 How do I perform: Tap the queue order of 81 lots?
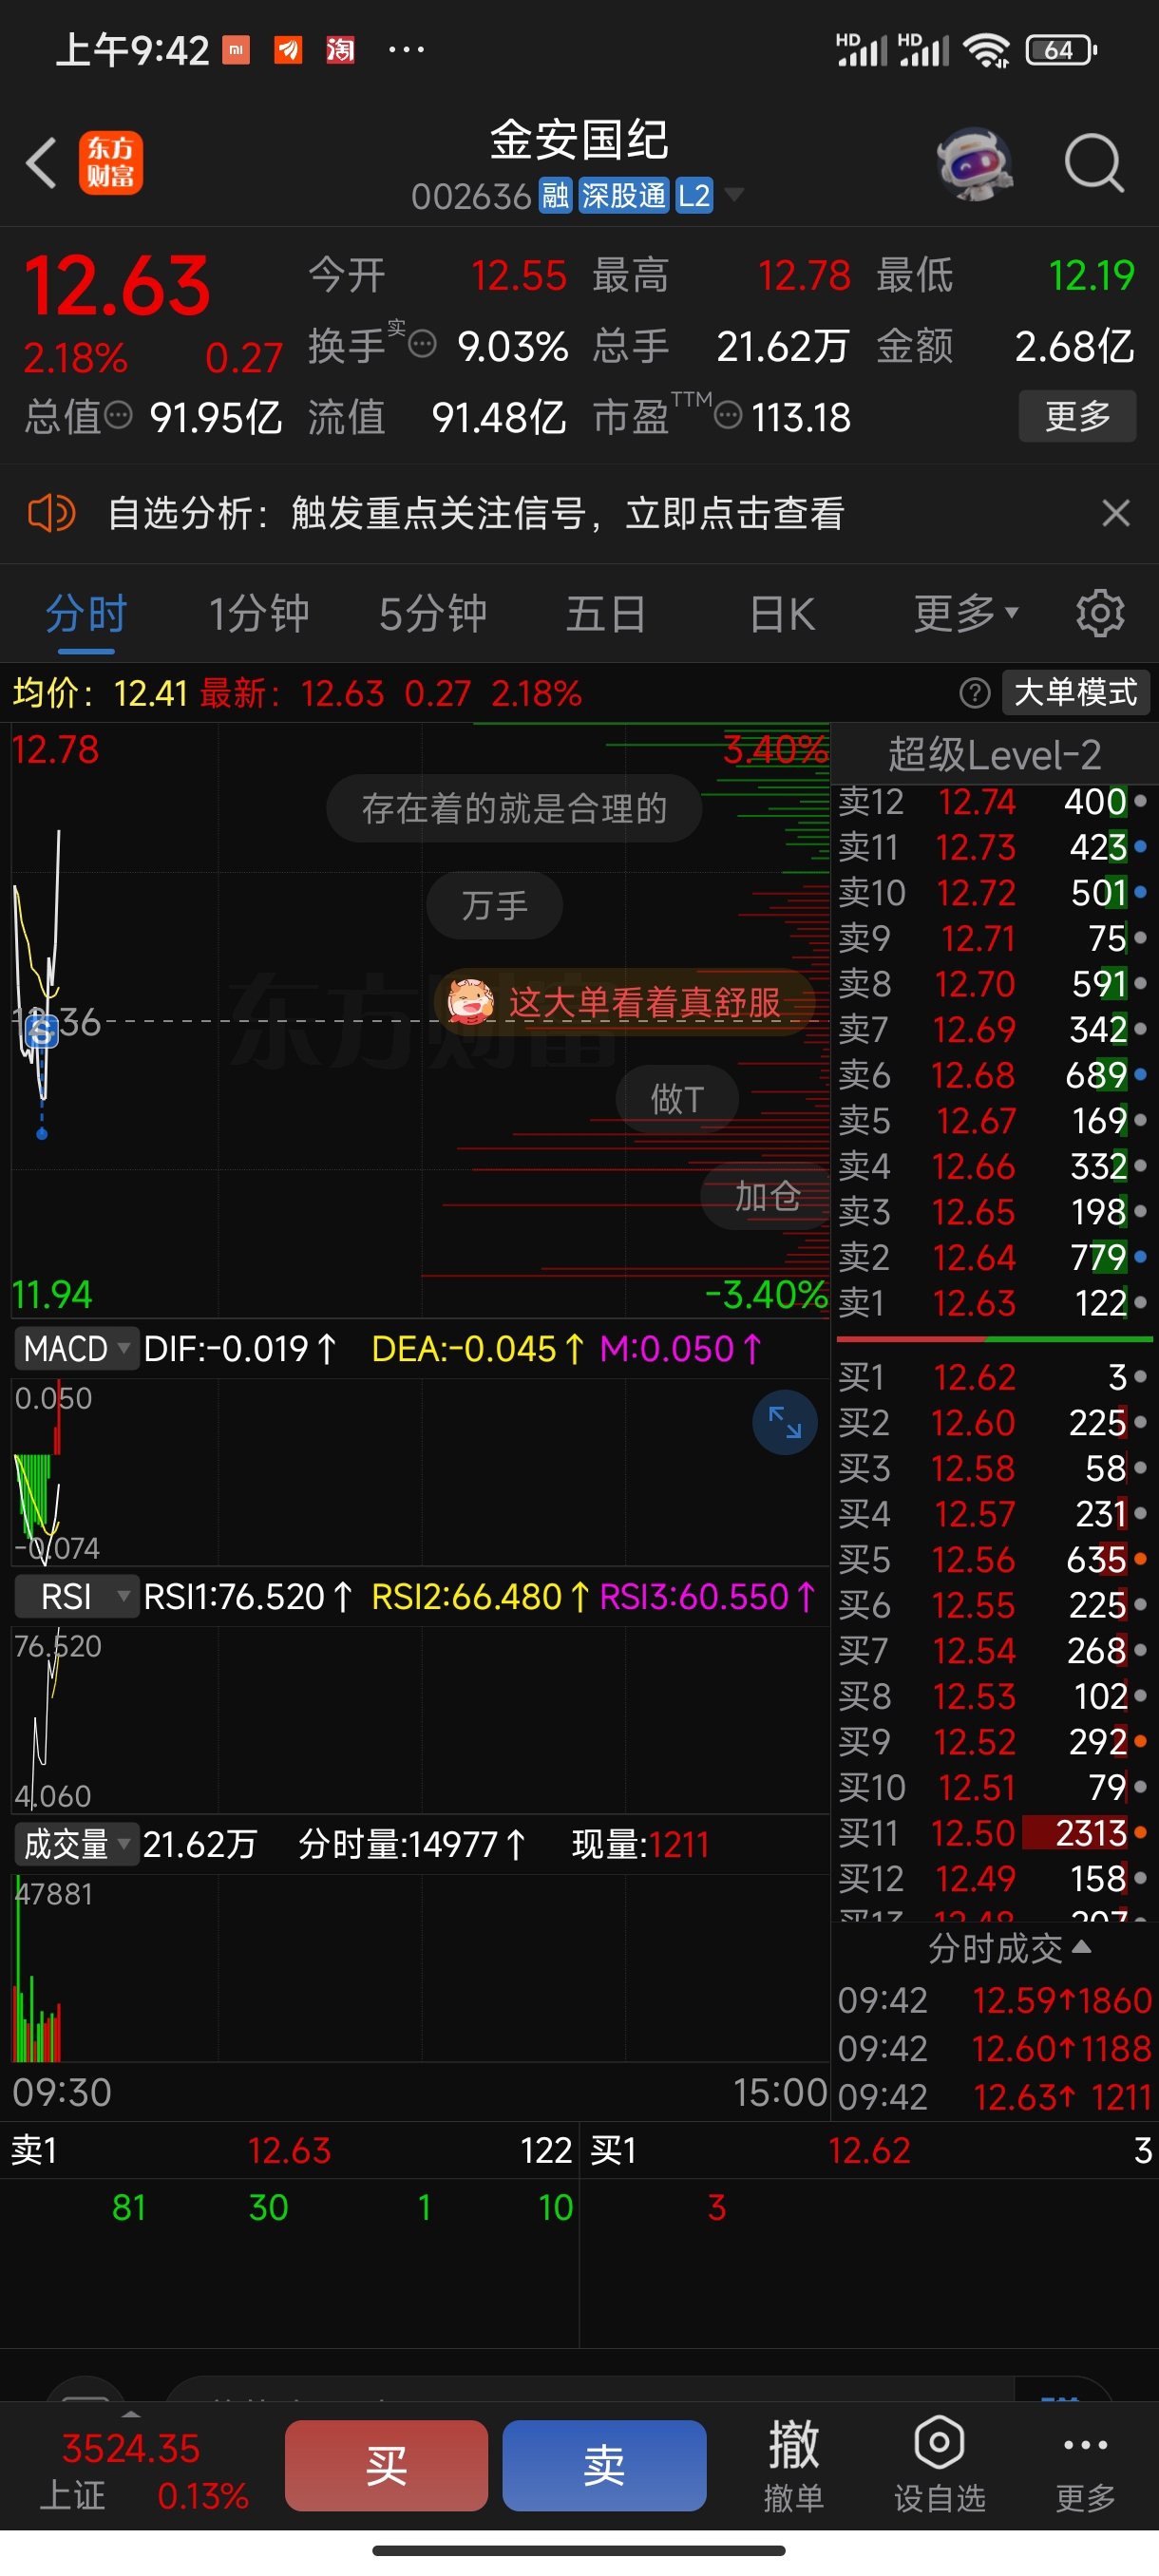pyautogui.click(x=129, y=2208)
